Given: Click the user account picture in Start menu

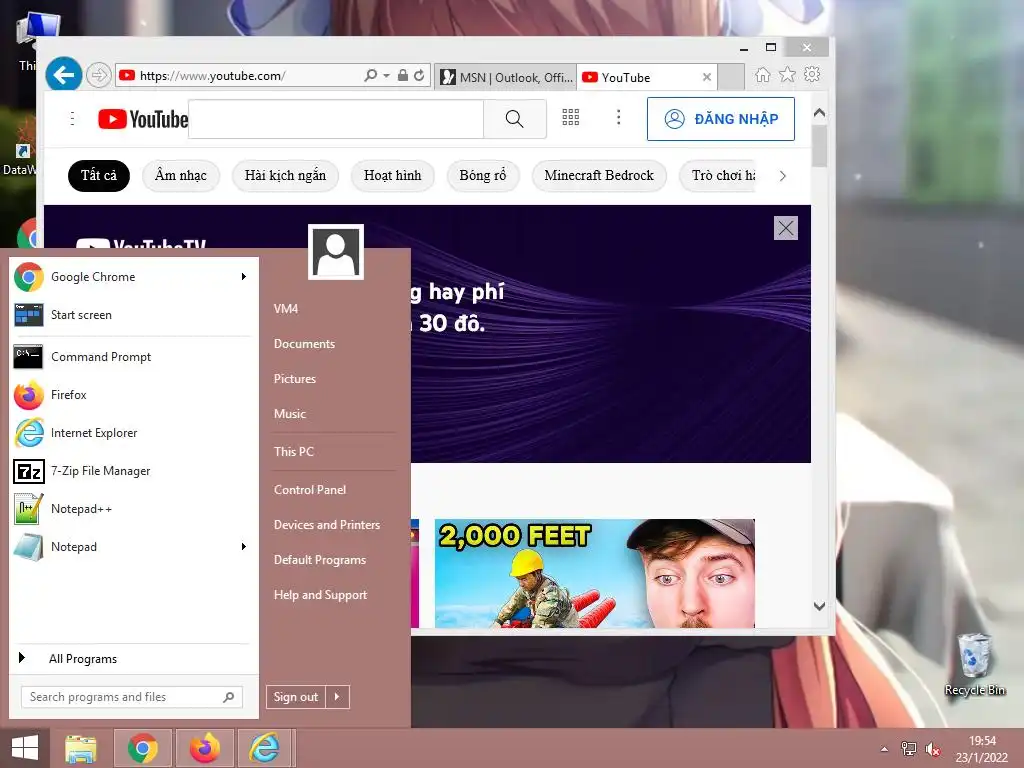Looking at the screenshot, I should pyautogui.click(x=336, y=252).
